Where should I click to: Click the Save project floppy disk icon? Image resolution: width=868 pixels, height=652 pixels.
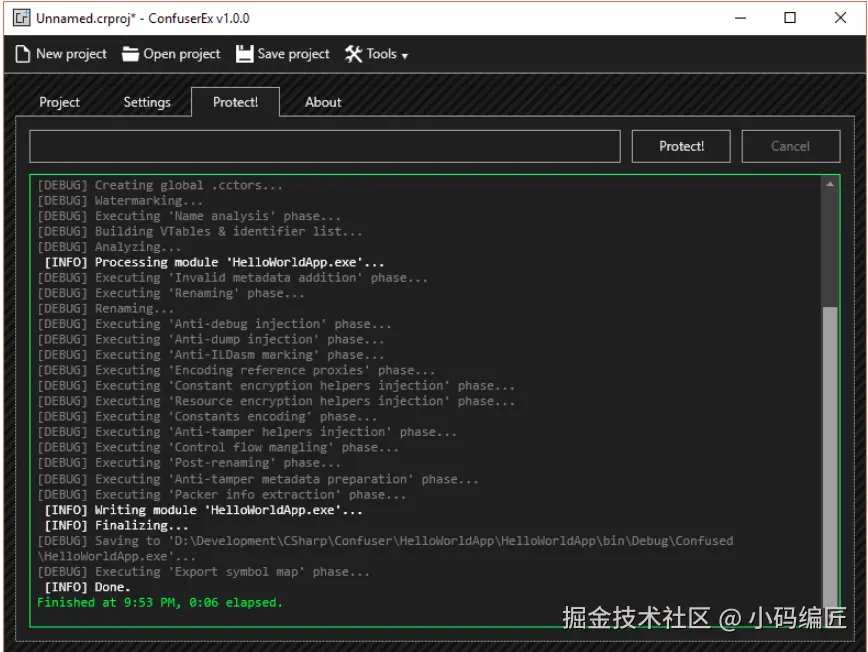[244, 54]
